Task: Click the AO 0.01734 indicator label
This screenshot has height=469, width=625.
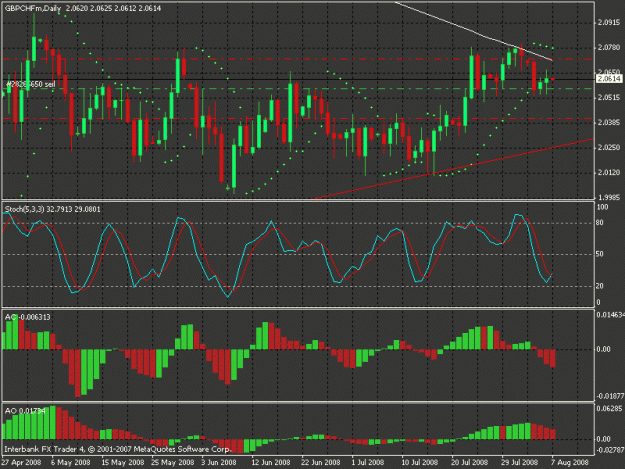Action: pyautogui.click(x=25, y=410)
